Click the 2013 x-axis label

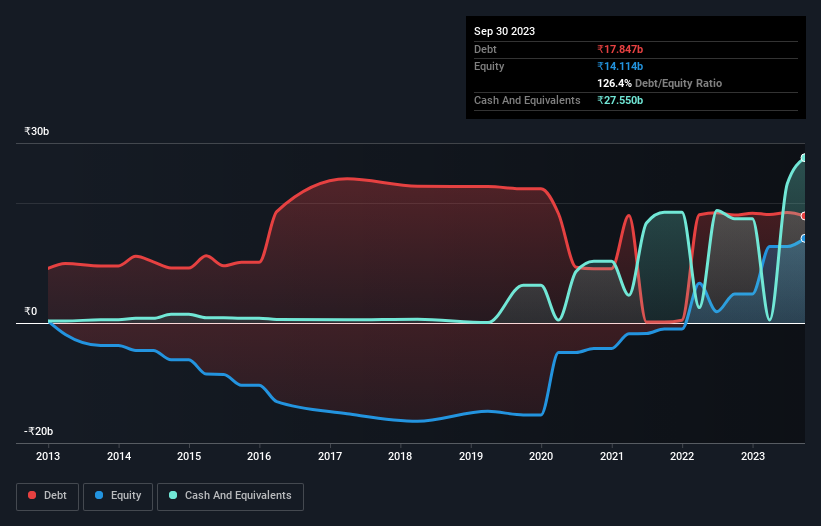pos(48,456)
